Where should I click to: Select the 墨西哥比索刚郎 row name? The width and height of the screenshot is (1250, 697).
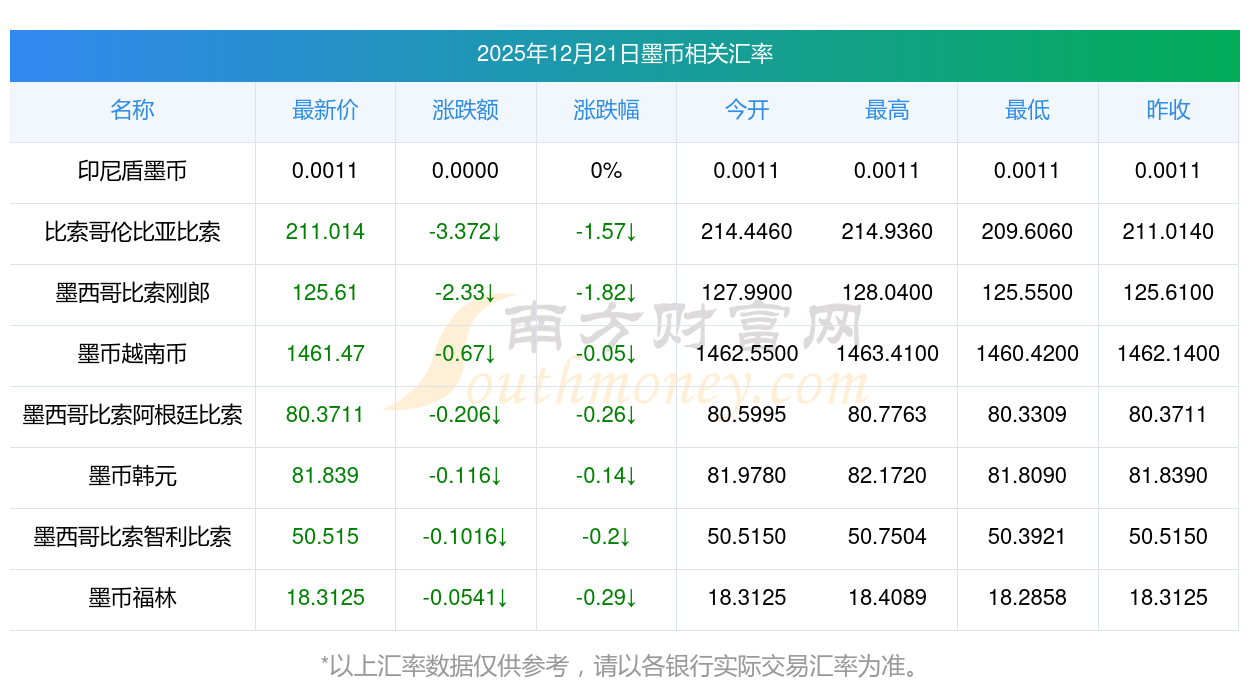click(x=132, y=293)
